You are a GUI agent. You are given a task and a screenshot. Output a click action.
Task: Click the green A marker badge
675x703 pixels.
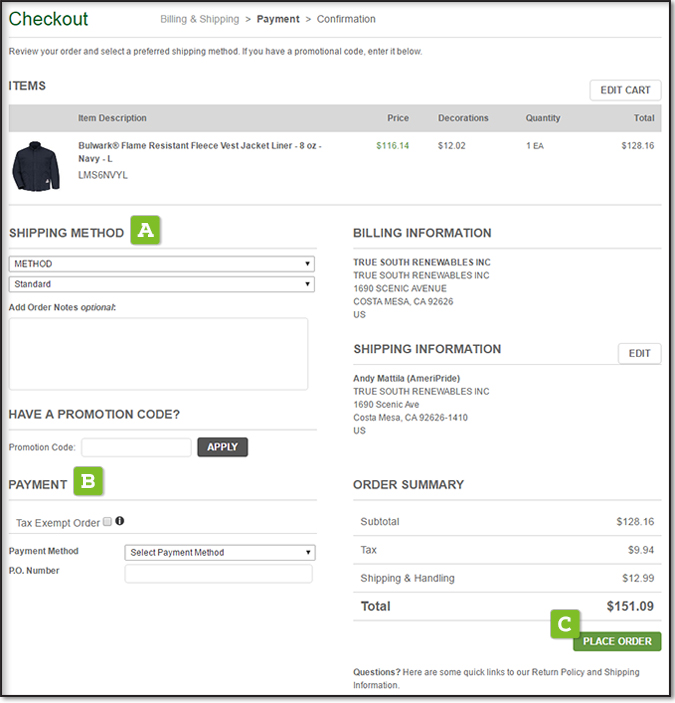pos(146,231)
